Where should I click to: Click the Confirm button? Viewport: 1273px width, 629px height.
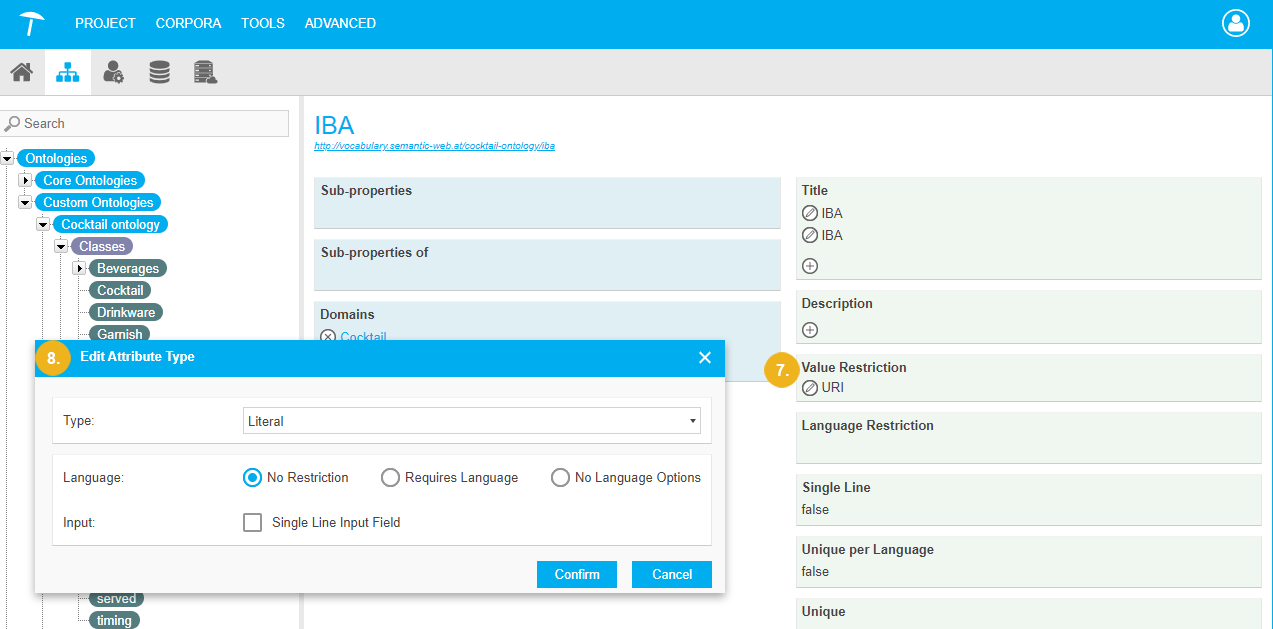(x=577, y=574)
